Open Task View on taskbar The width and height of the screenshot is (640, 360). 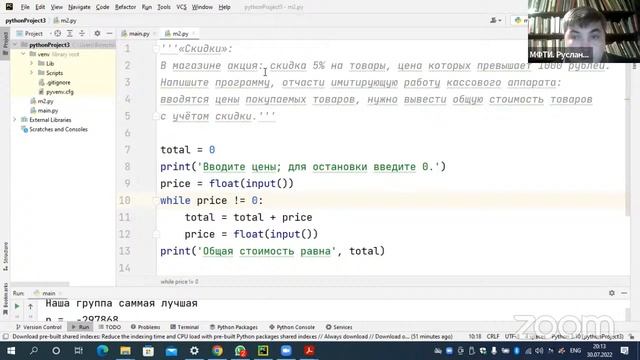[x=78, y=351]
